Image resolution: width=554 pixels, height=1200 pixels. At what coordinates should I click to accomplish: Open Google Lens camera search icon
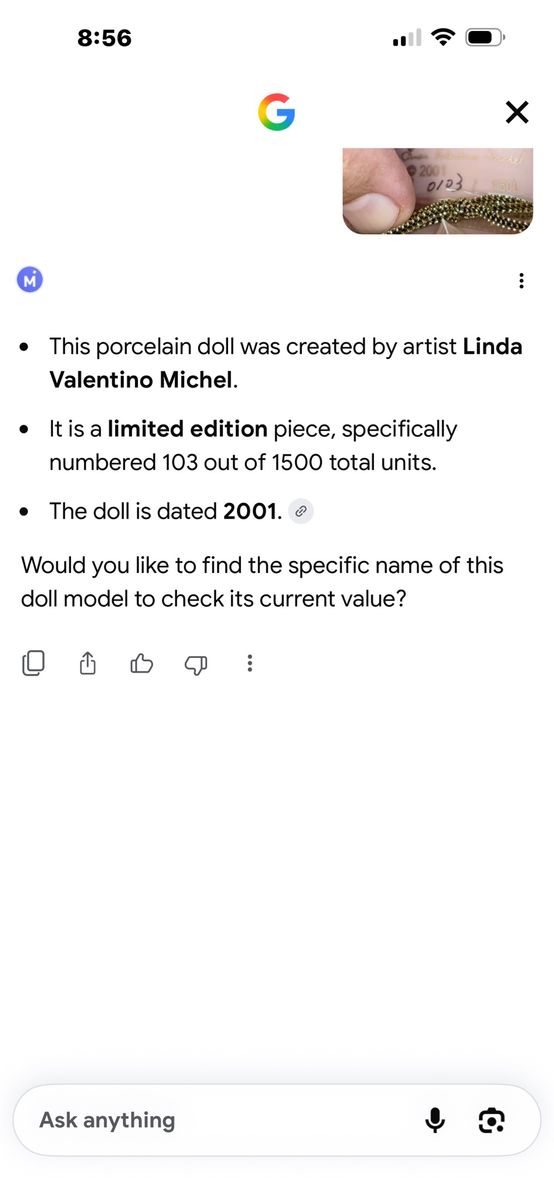[x=491, y=1120]
